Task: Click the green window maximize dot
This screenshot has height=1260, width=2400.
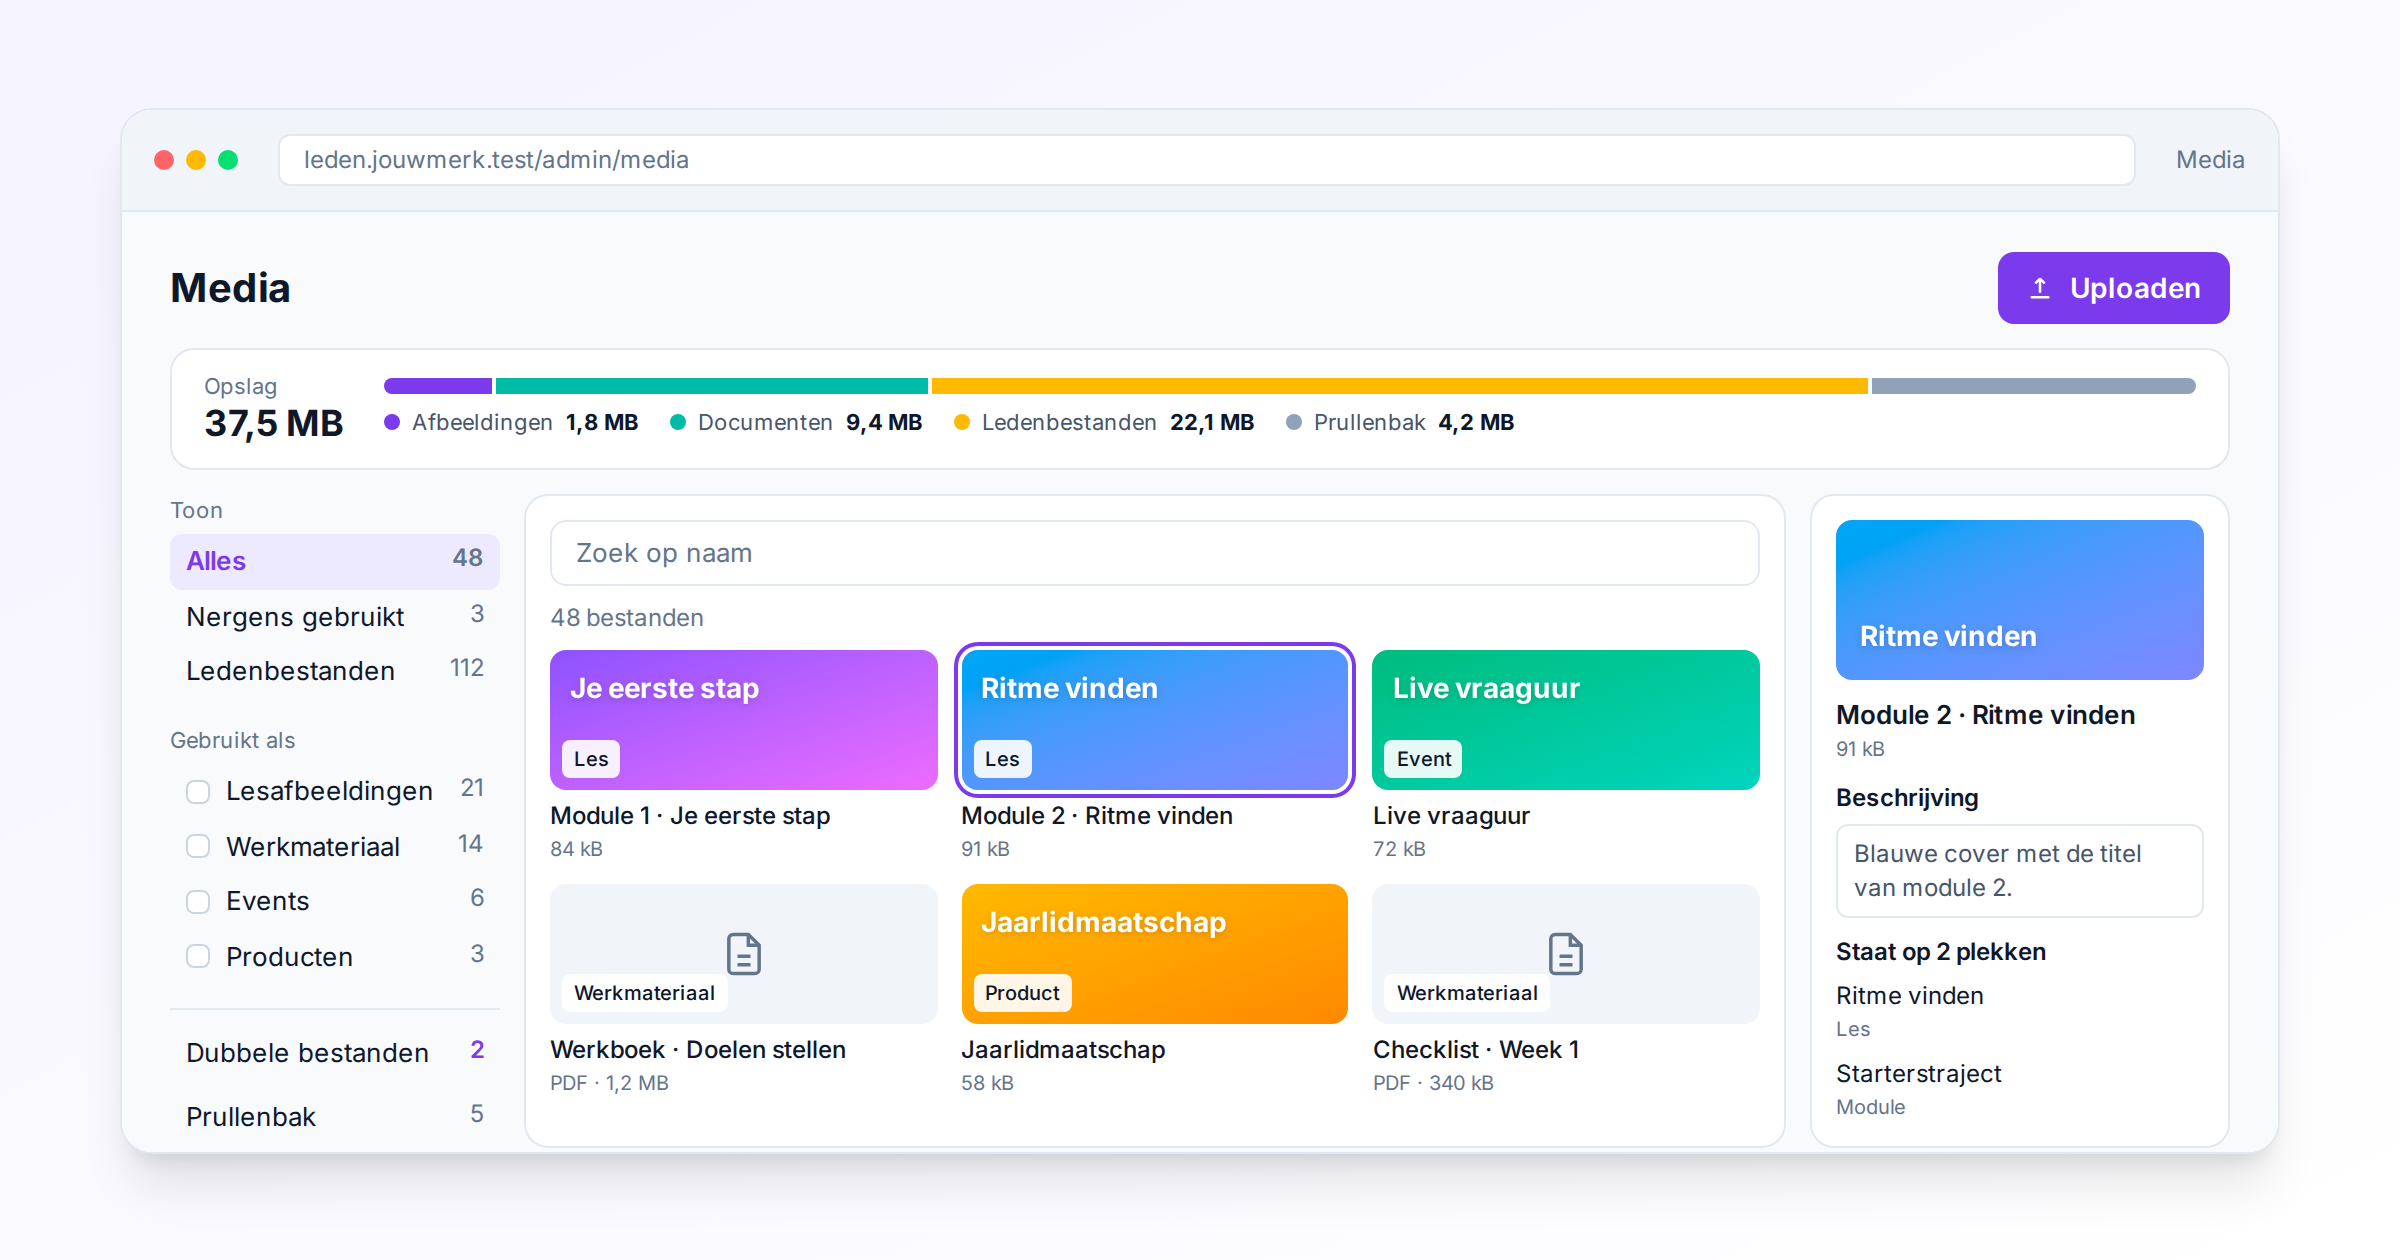Action: tap(228, 160)
